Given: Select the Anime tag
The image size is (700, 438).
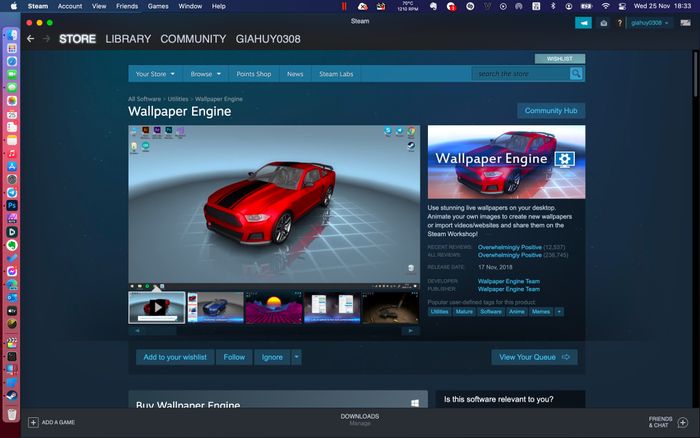Looking at the screenshot, I should [517, 312].
